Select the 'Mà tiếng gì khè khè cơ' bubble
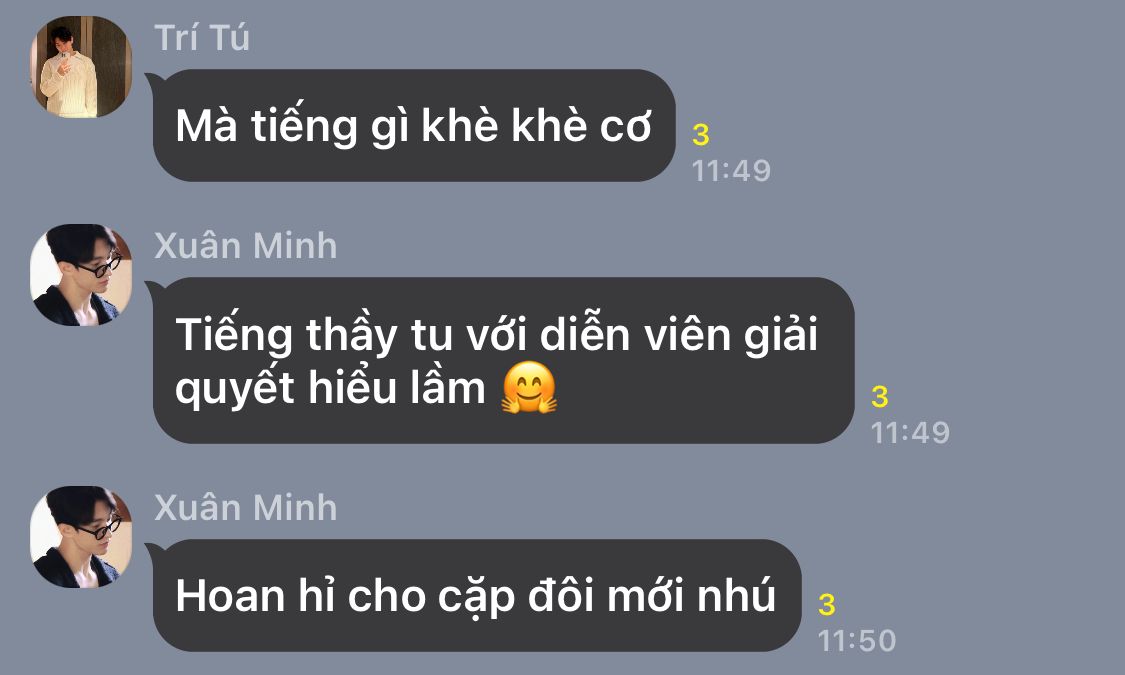Screen dimensions: 1125x675 414,126
